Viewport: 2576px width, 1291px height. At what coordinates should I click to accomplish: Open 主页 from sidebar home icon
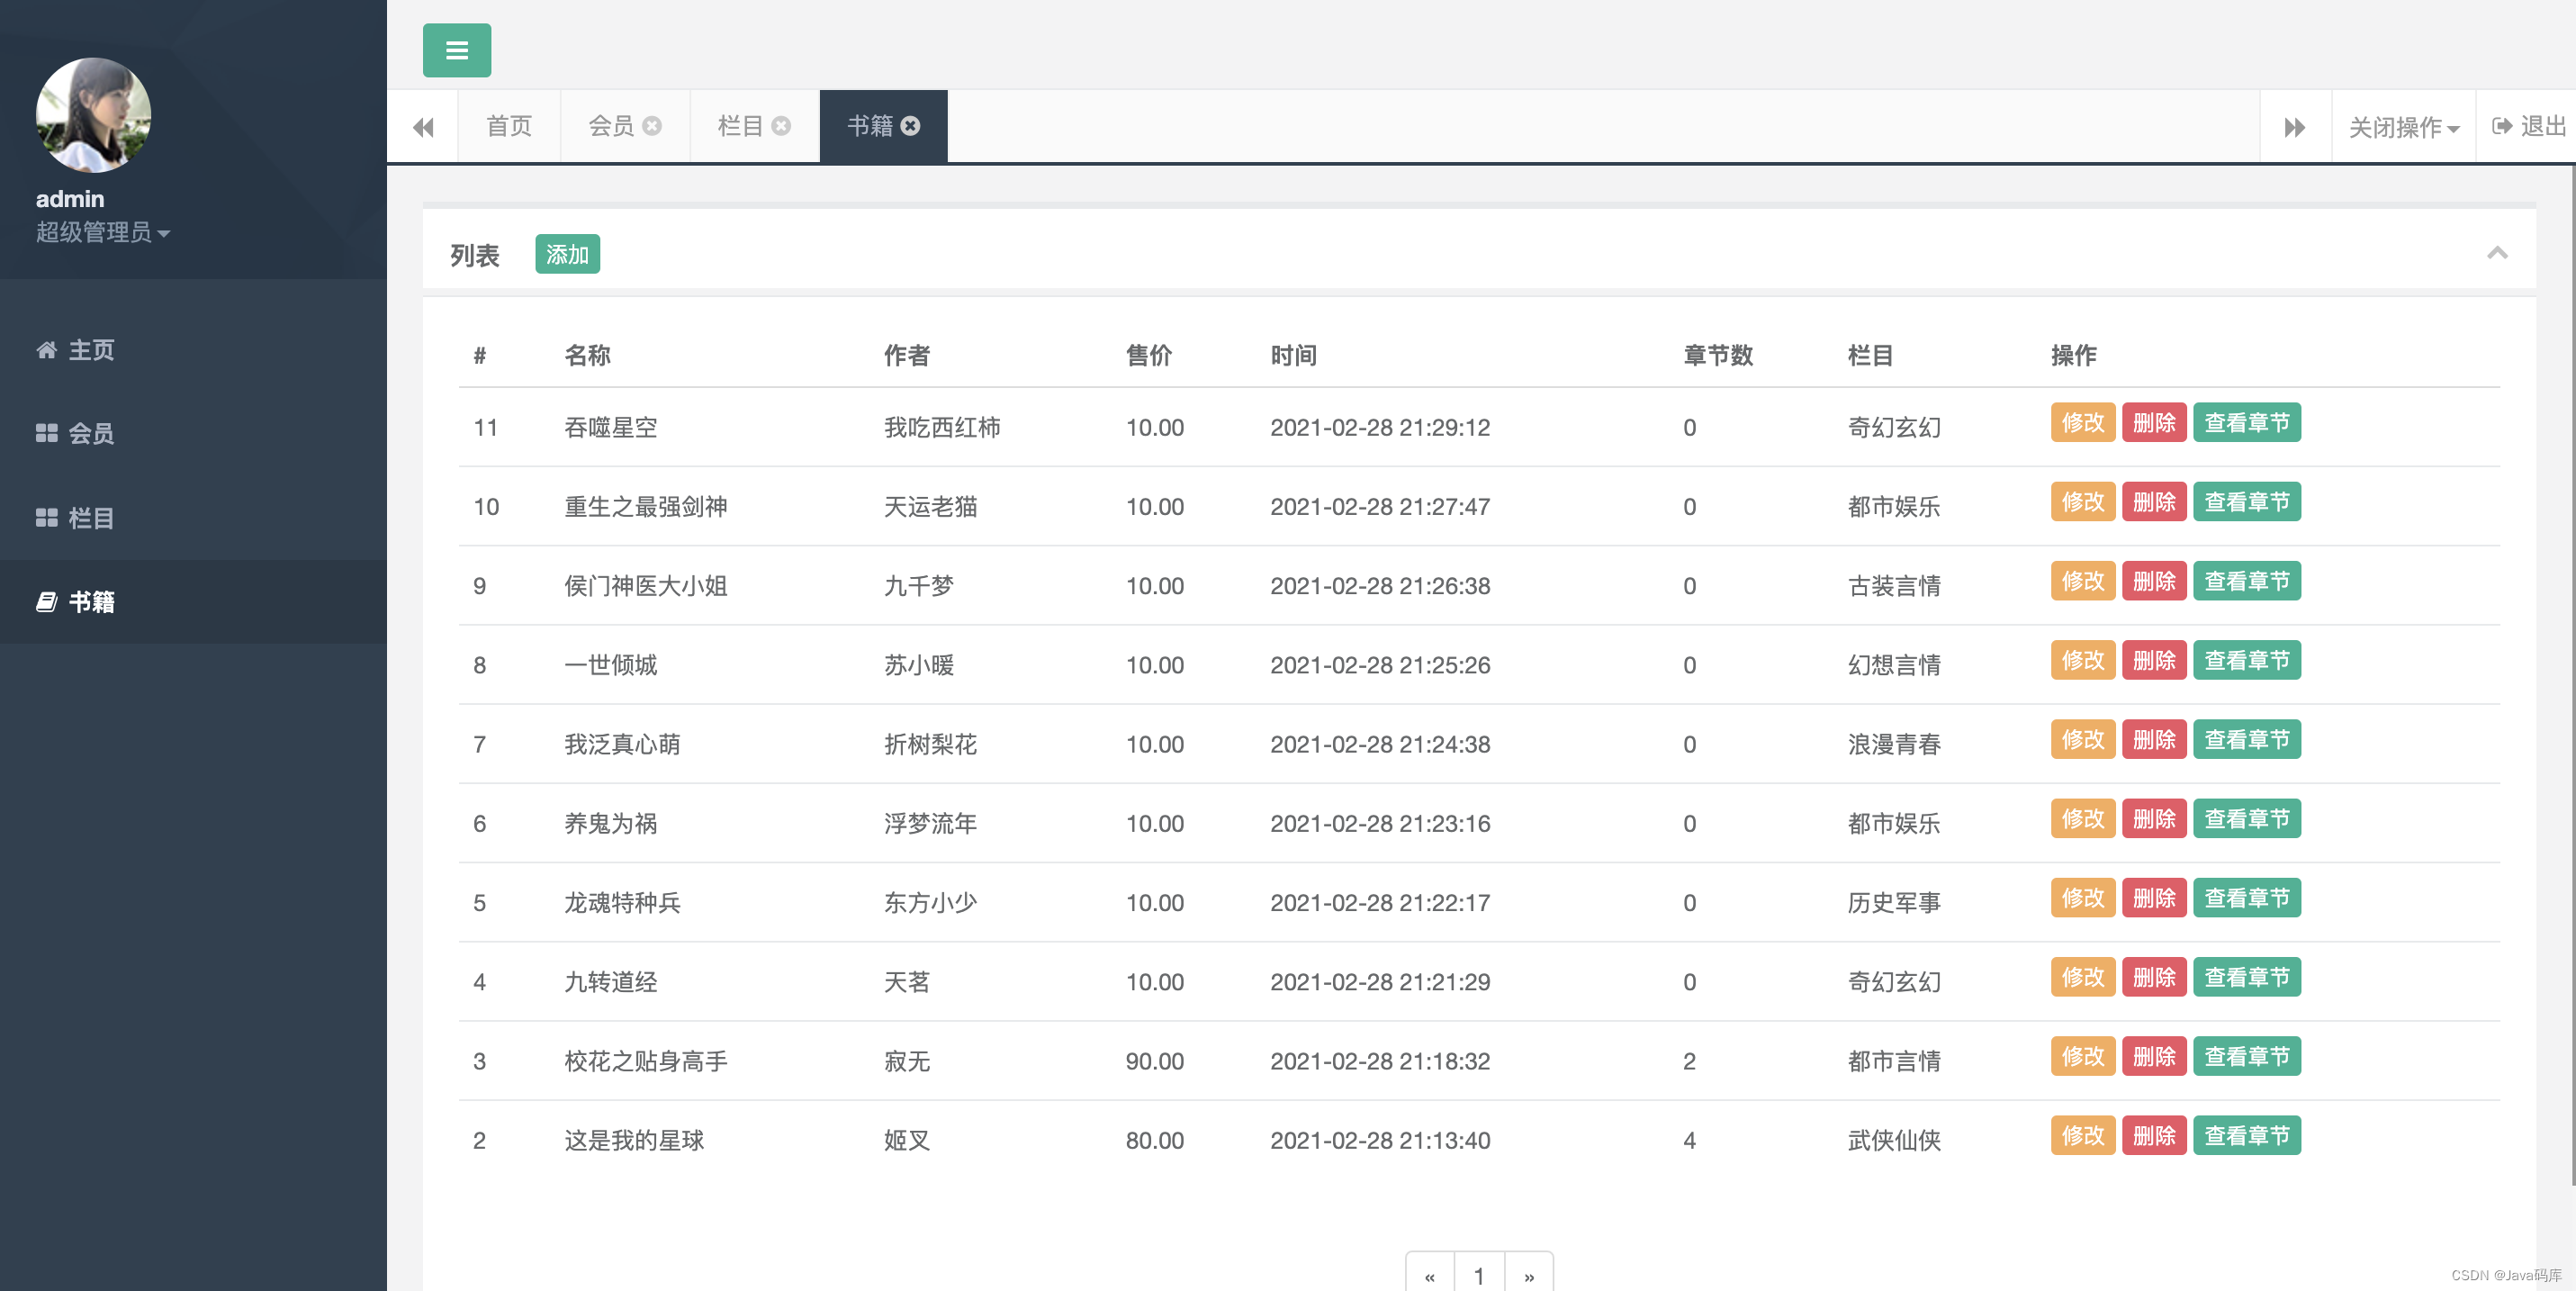(x=47, y=350)
